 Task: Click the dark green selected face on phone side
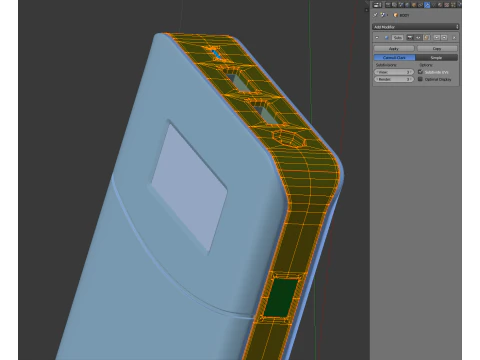point(281,298)
